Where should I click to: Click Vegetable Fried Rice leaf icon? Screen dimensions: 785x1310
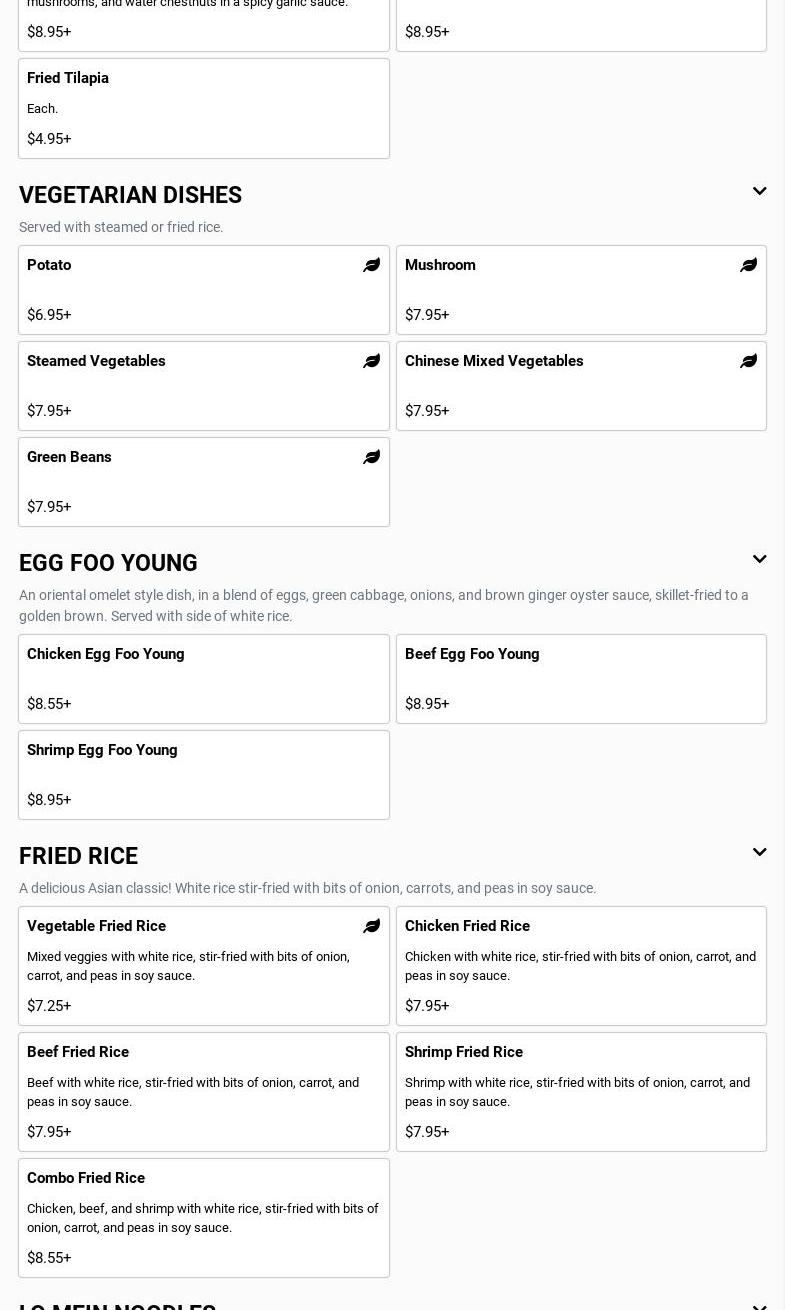371,926
